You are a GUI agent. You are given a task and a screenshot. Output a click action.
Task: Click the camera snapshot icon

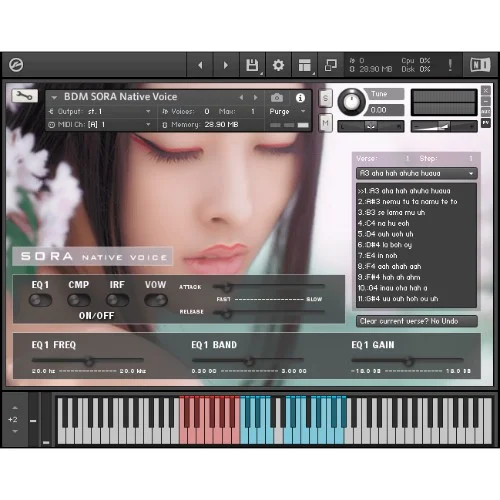(x=277, y=98)
